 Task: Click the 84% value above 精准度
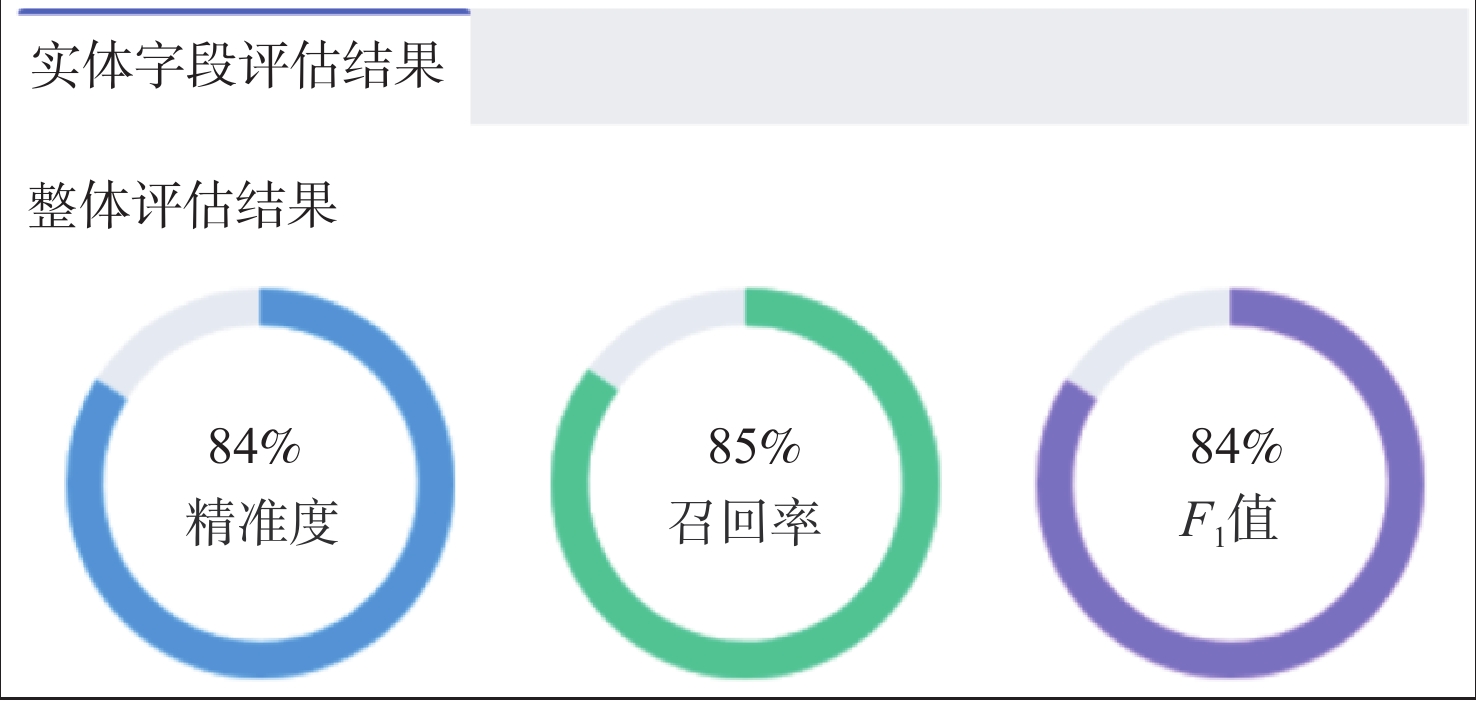coord(254,447)
